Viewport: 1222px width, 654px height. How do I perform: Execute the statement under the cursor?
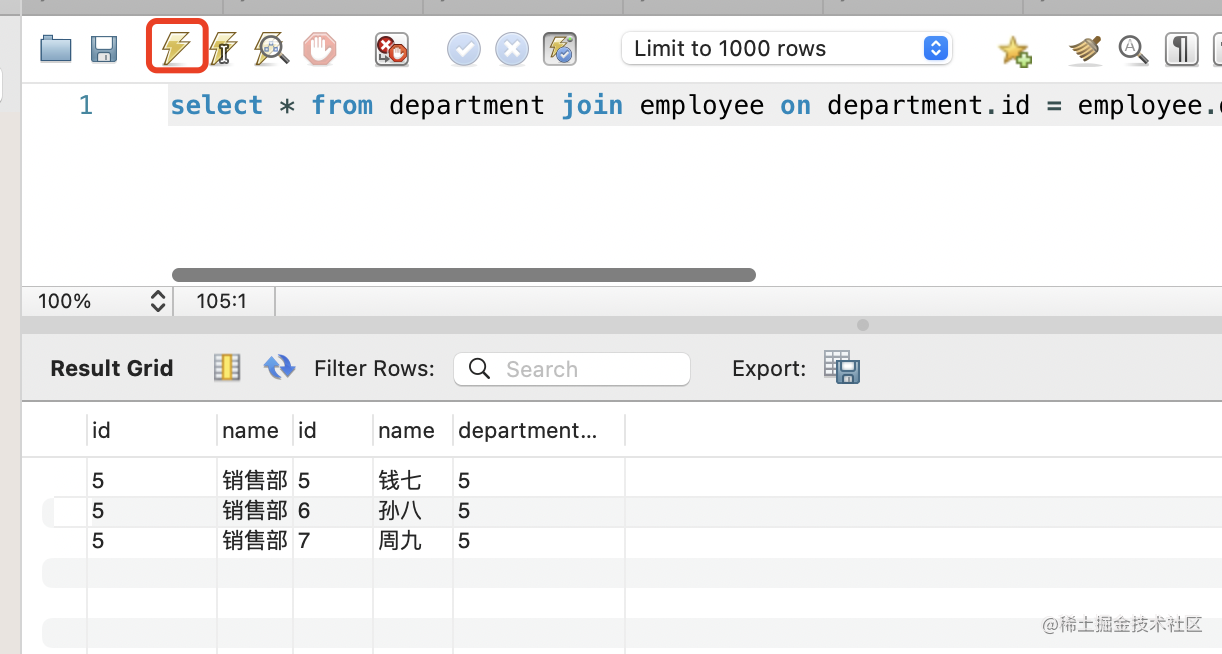click(x=223, y=48)
